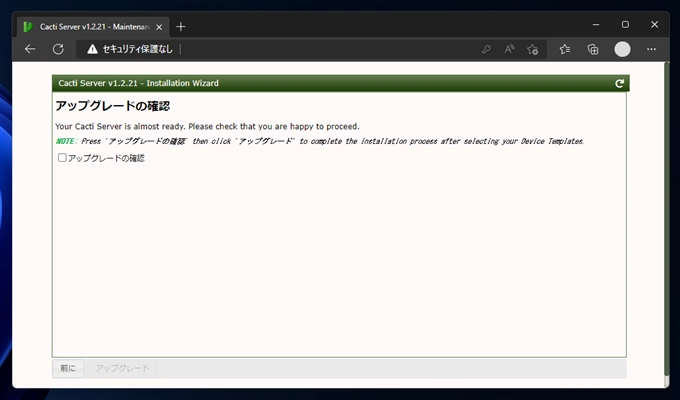Add this page to favorites star

click(x=533, y=49)
